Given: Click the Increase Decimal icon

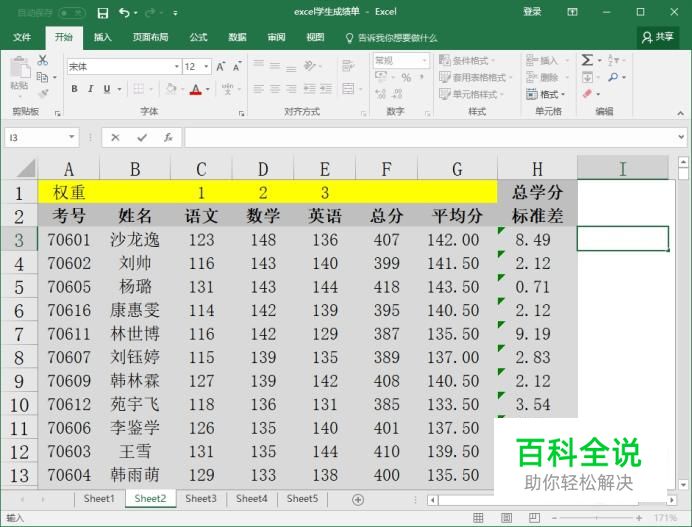Looking at the screenshot, I should [380, 94].
